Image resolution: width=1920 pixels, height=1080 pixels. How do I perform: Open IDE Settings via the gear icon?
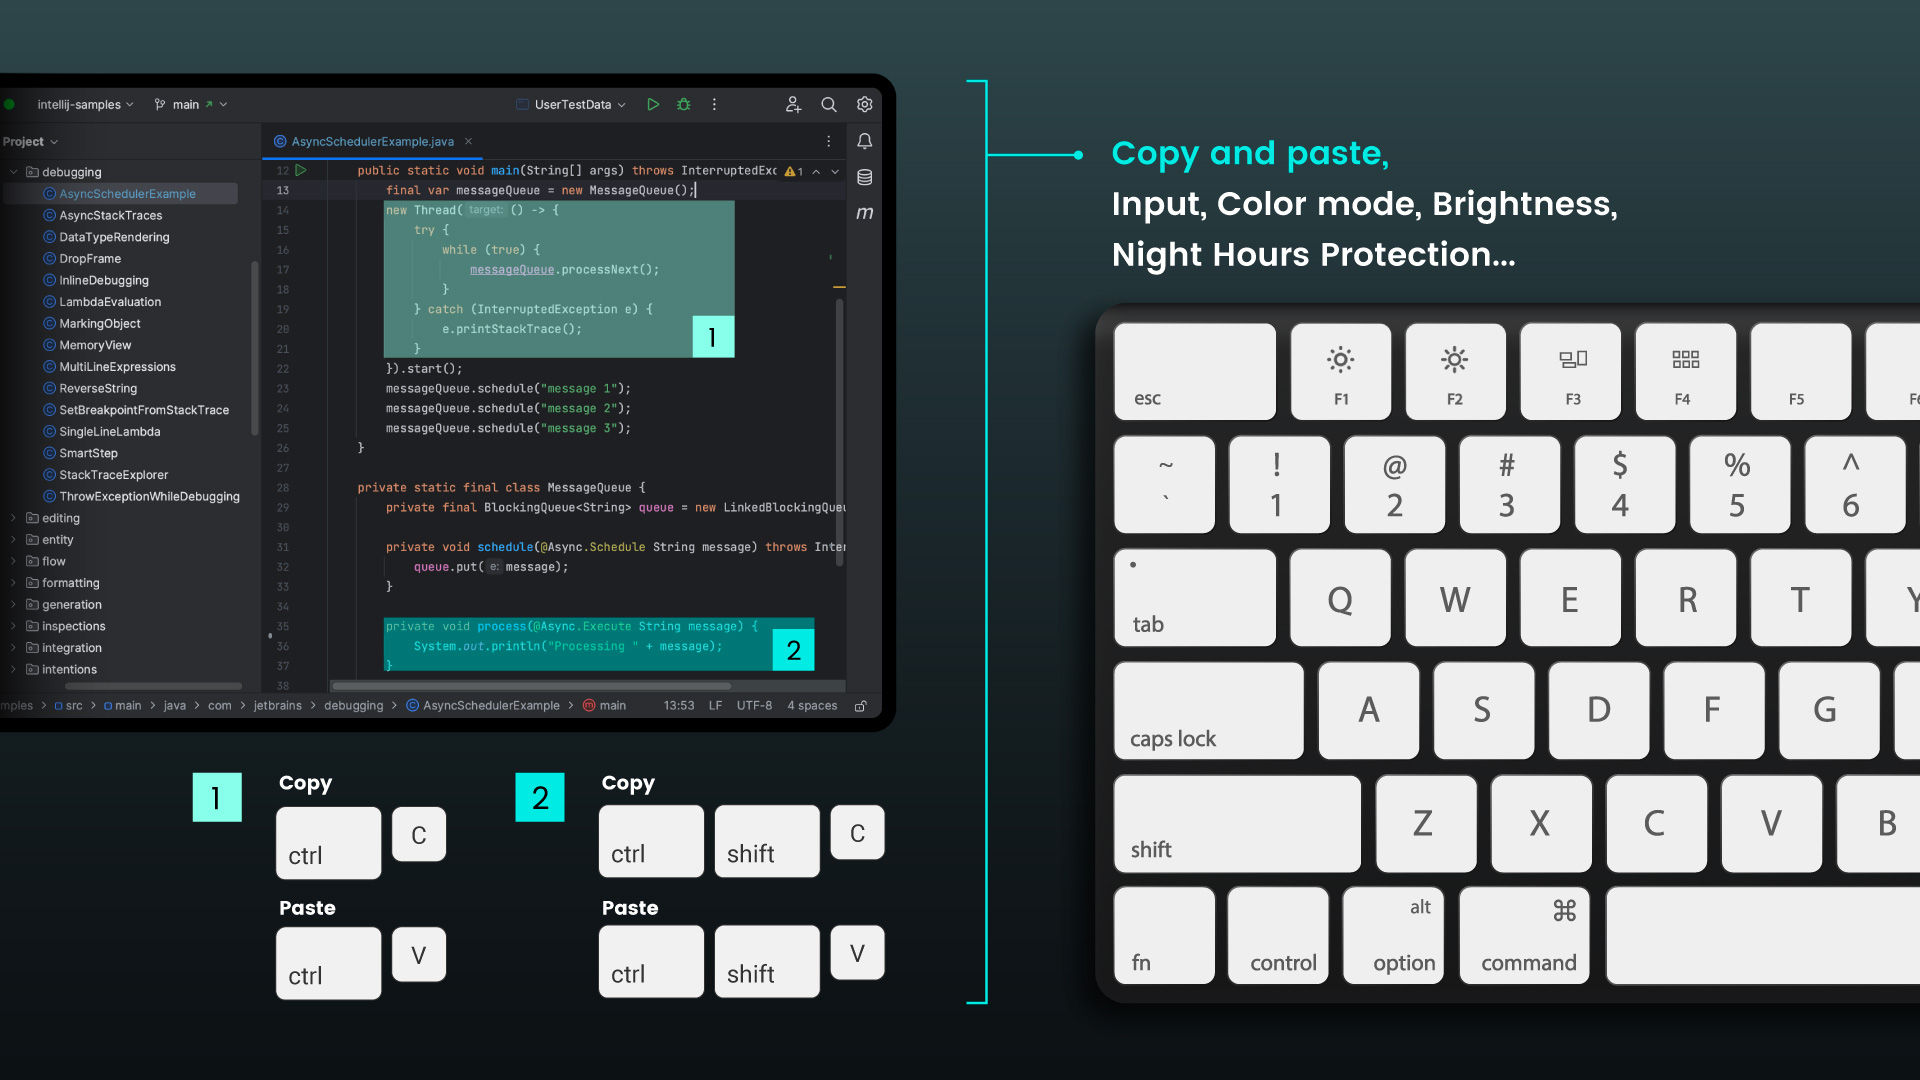pos(865,104)
